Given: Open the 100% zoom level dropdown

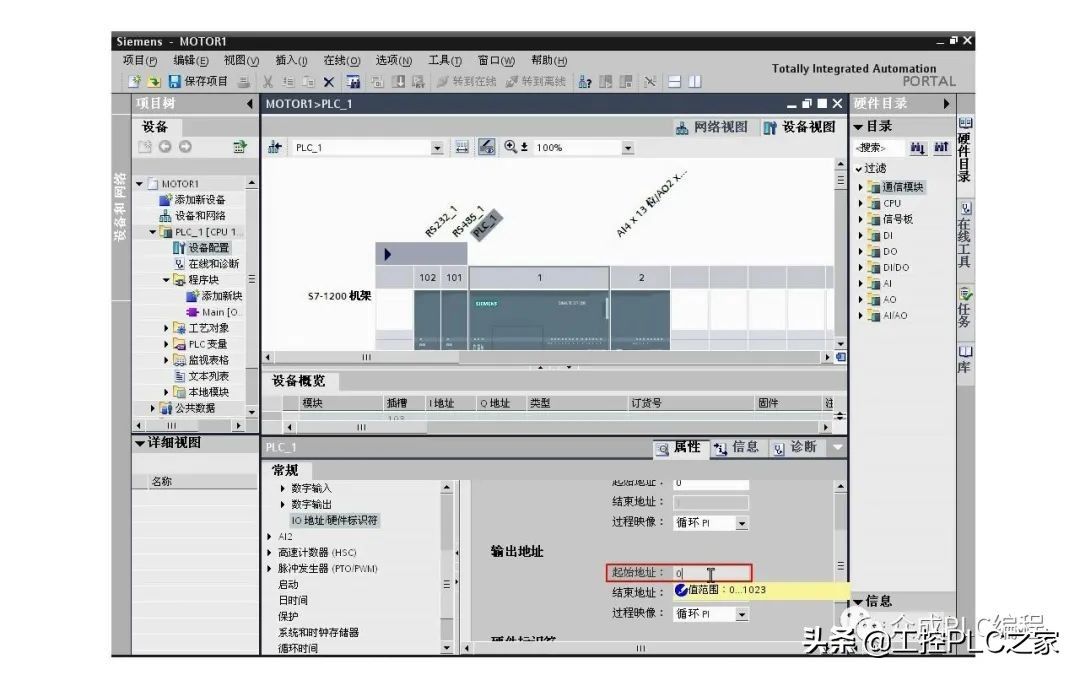Looking at the screenshot, I should point(627,148).
